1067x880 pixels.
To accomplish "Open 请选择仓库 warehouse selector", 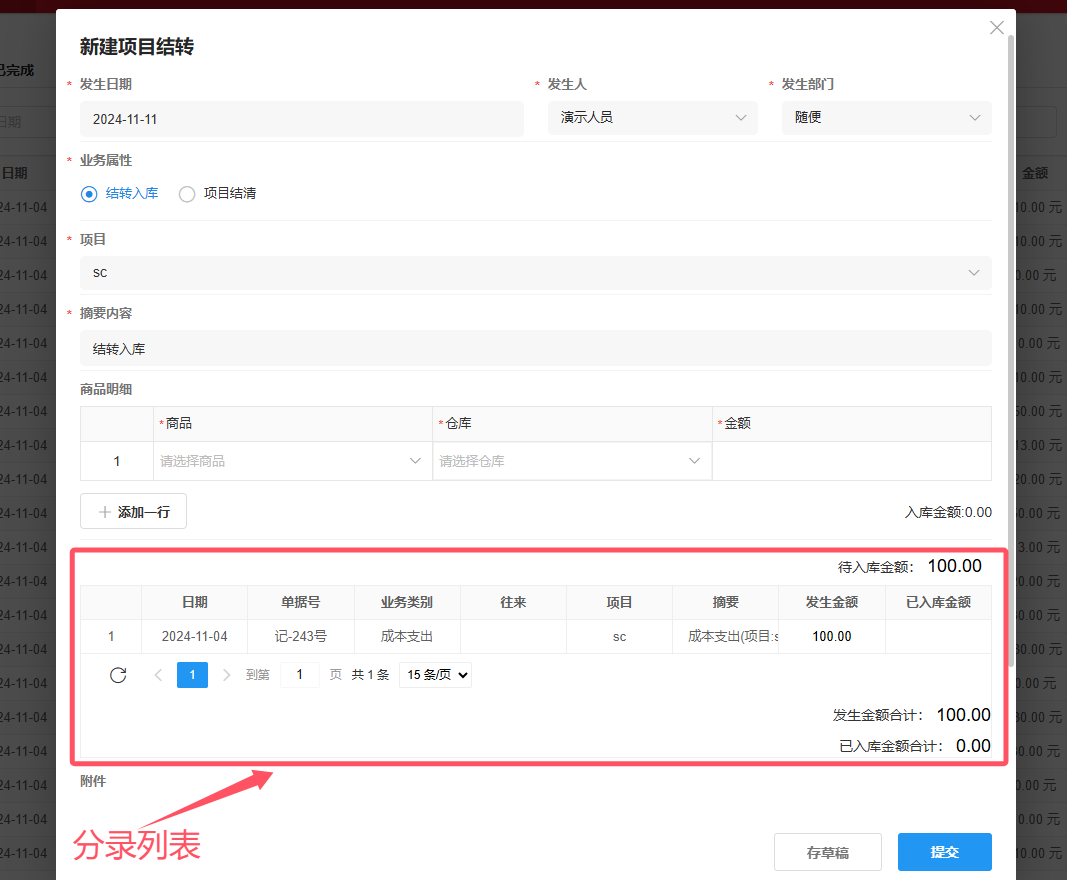I will pyautogui.click(x=571, y=461).
